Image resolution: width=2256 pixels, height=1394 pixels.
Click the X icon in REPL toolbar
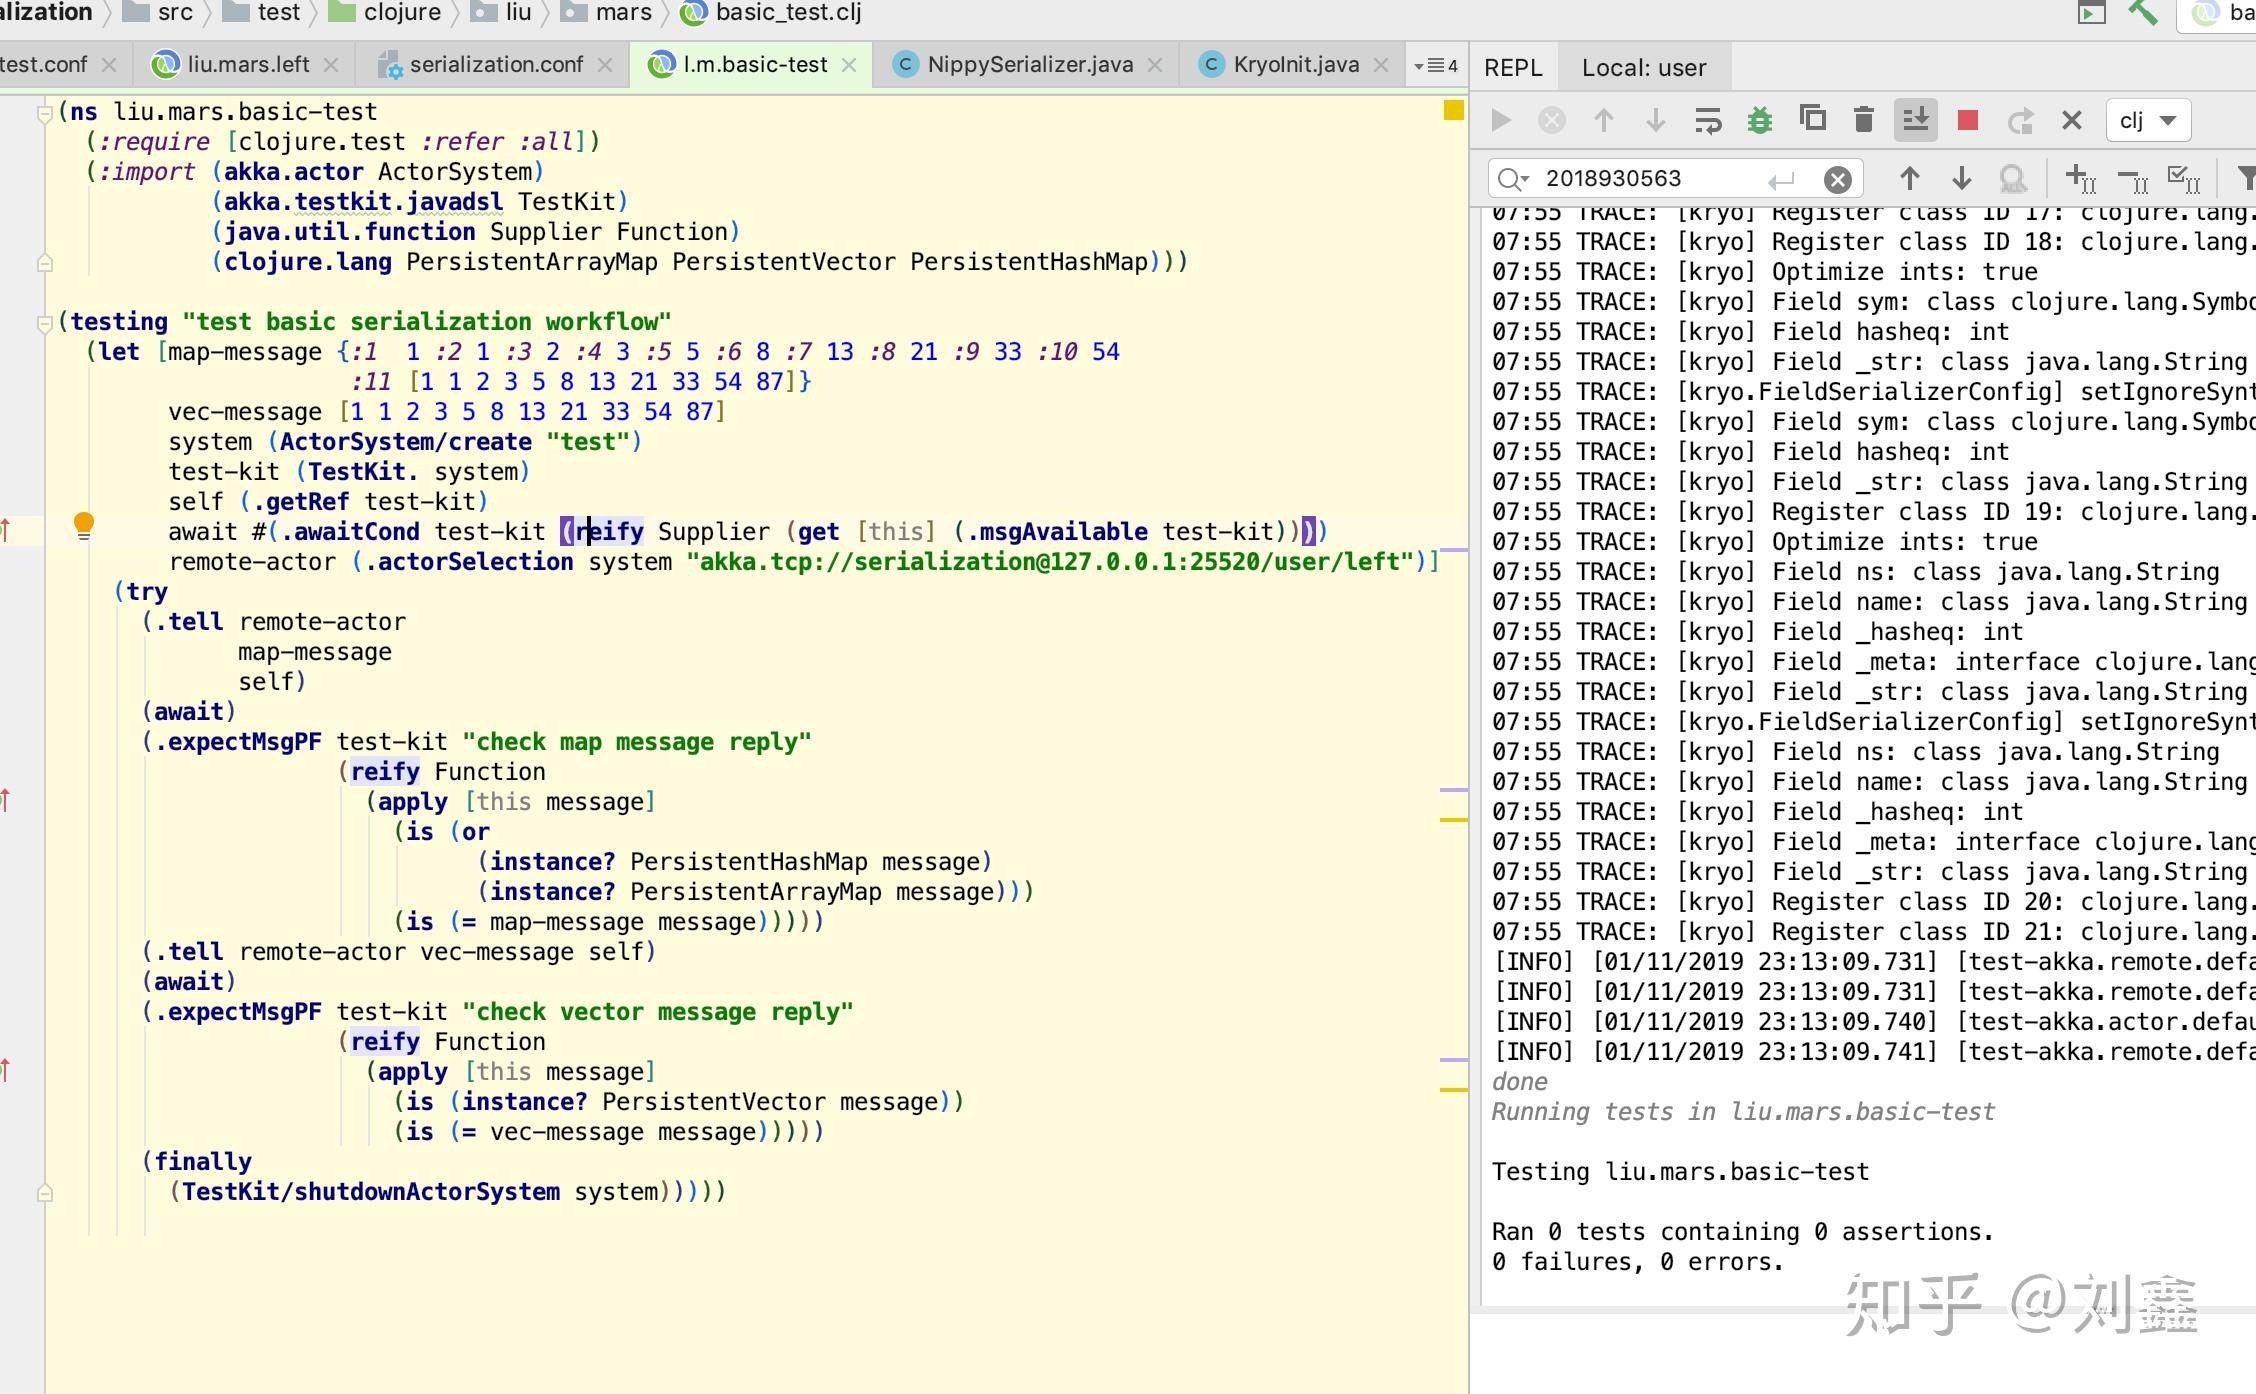[x=2071, y=121]
